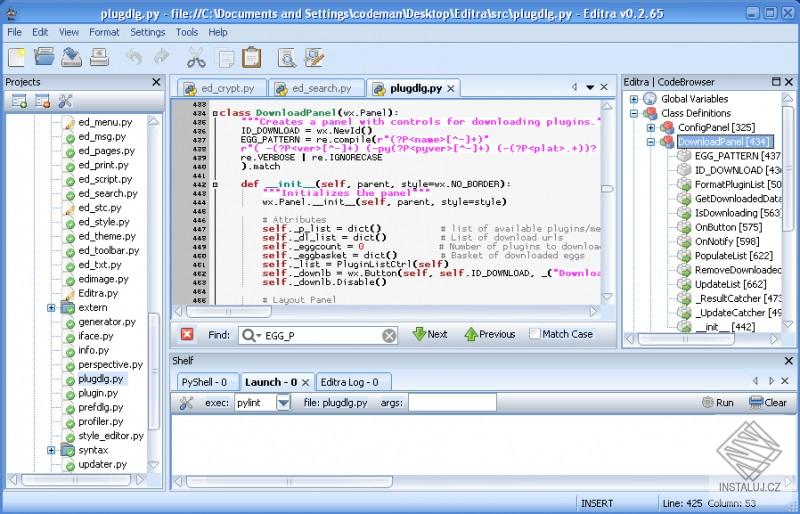Click the Copy toolbar icon
800x514 pixels.
point(226,58)
